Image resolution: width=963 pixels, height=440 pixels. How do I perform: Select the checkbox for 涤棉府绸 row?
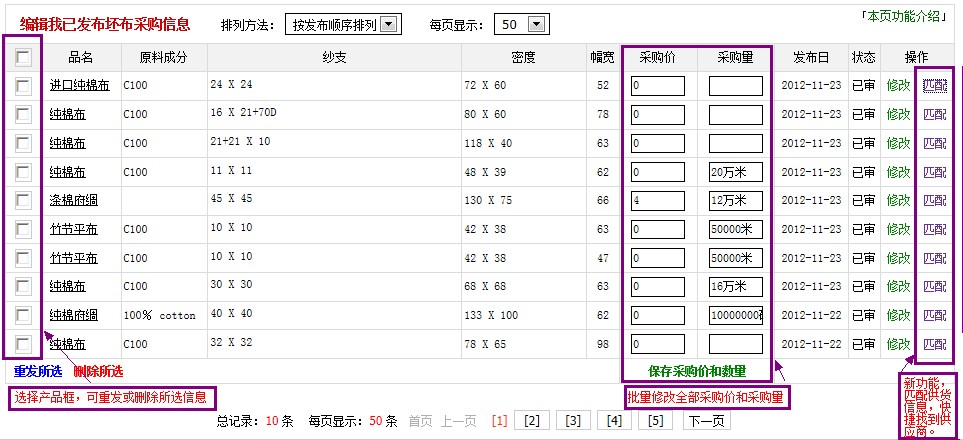(23, 201)
